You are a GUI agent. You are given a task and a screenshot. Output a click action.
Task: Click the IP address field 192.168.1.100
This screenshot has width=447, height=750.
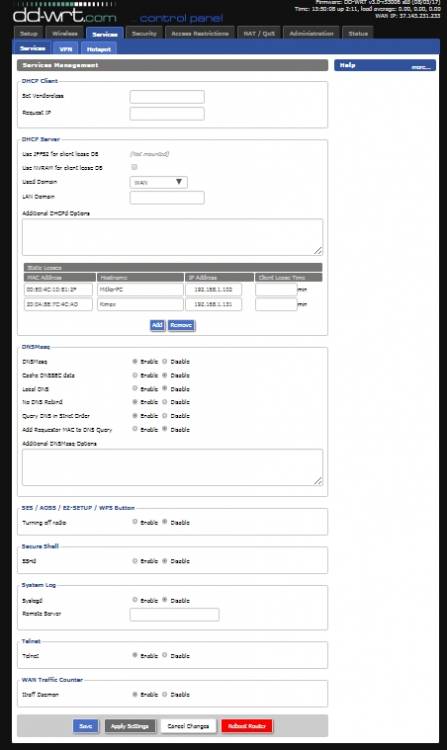click(x=213, y=290)
